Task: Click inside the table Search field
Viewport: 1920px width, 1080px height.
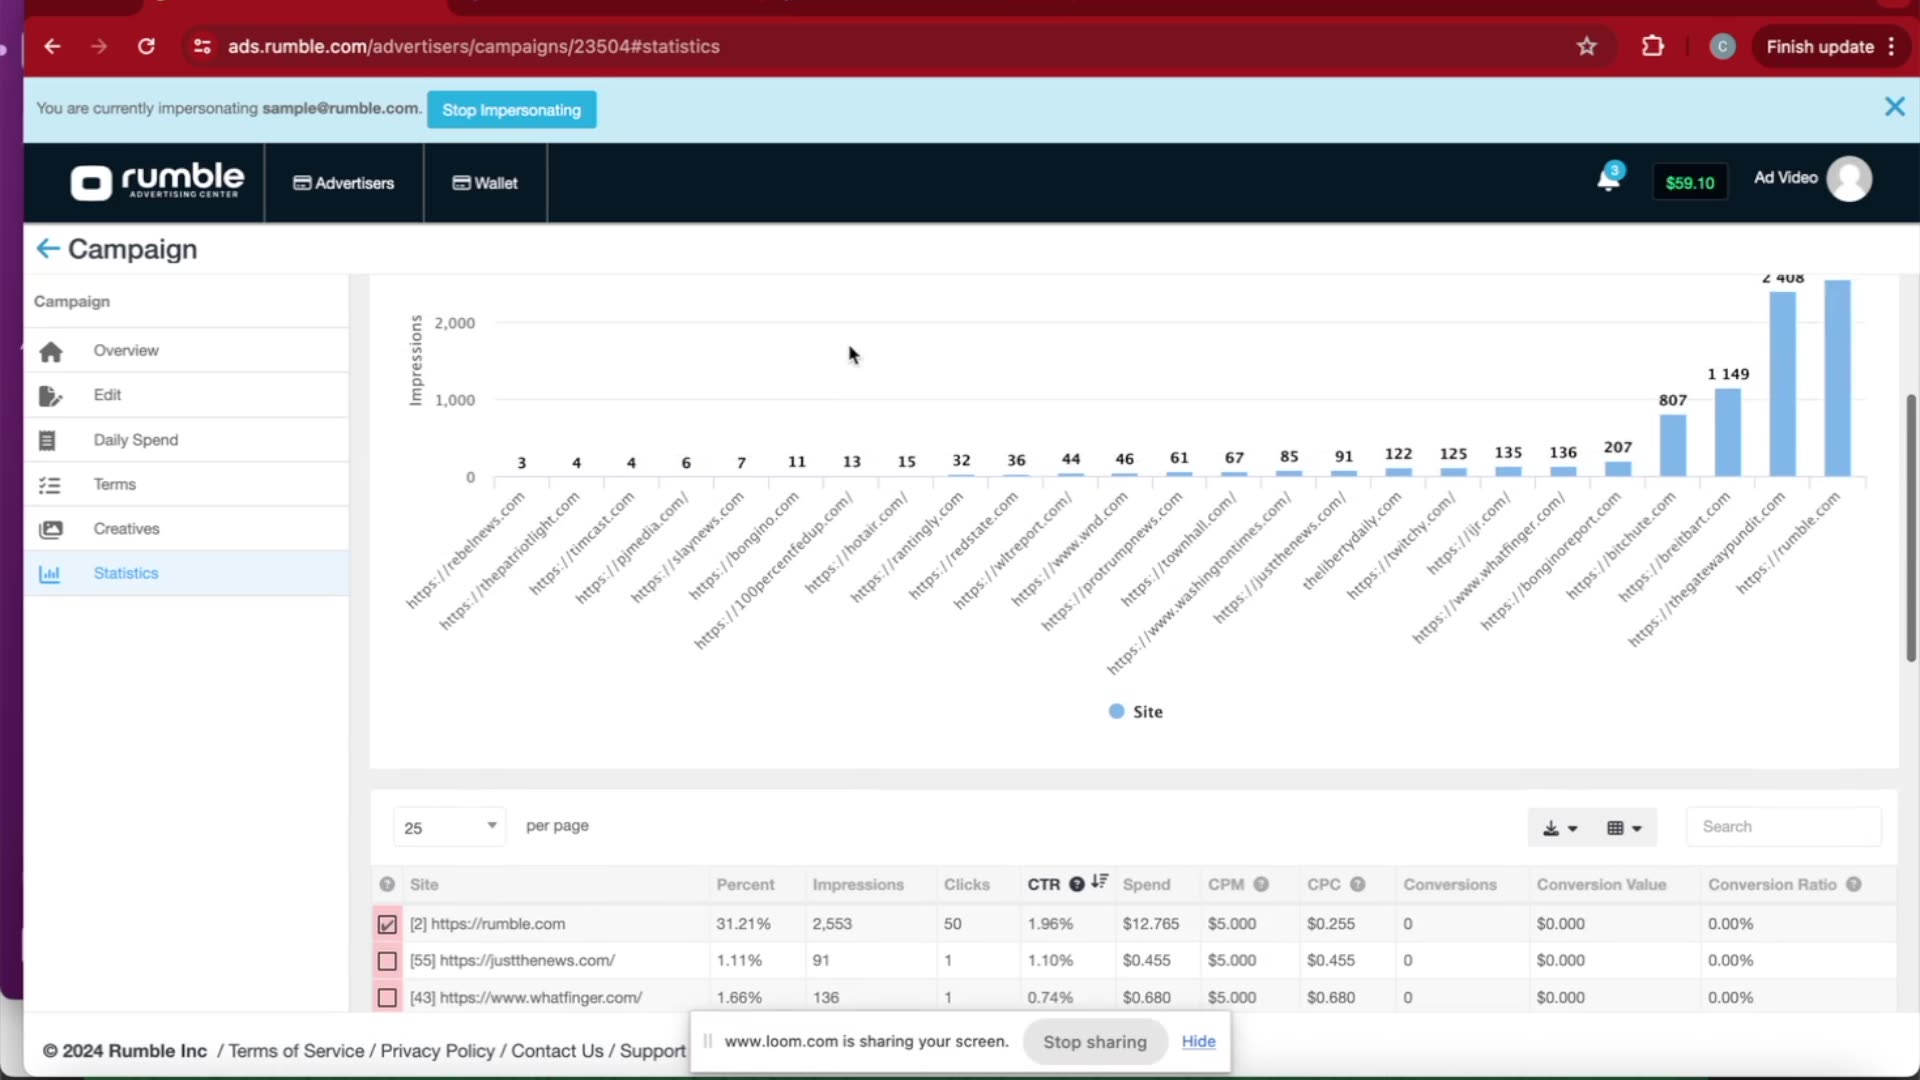Action: point(1783,826)
